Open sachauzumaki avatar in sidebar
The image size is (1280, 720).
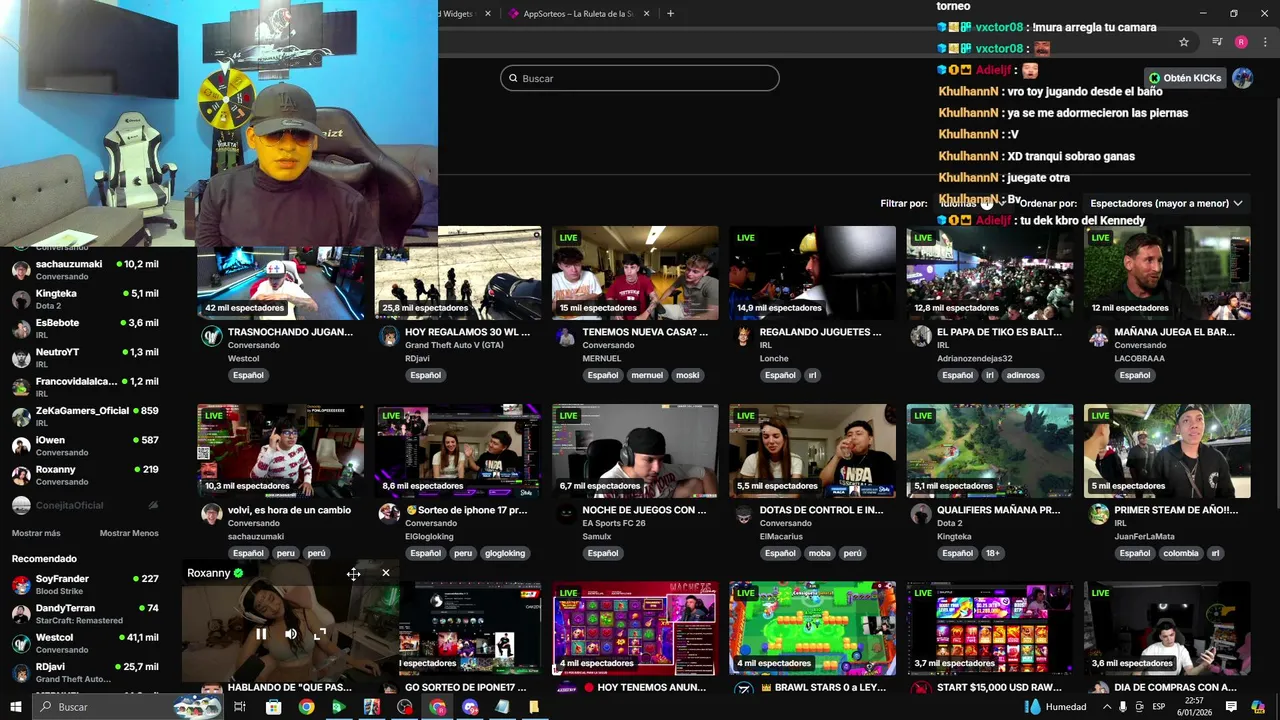click(21, 270)
